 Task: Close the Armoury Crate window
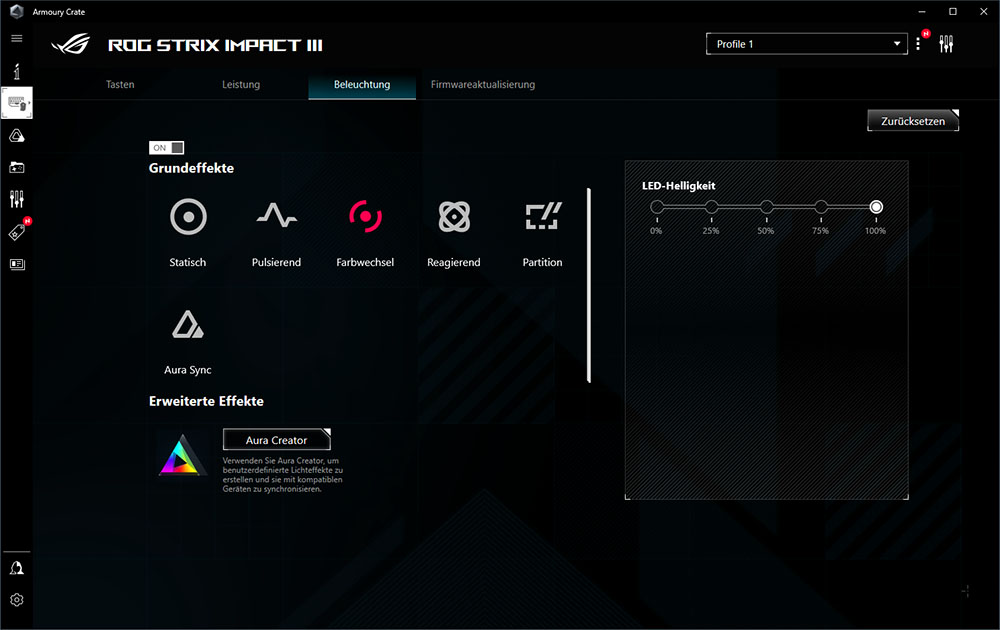coord(983,11)
